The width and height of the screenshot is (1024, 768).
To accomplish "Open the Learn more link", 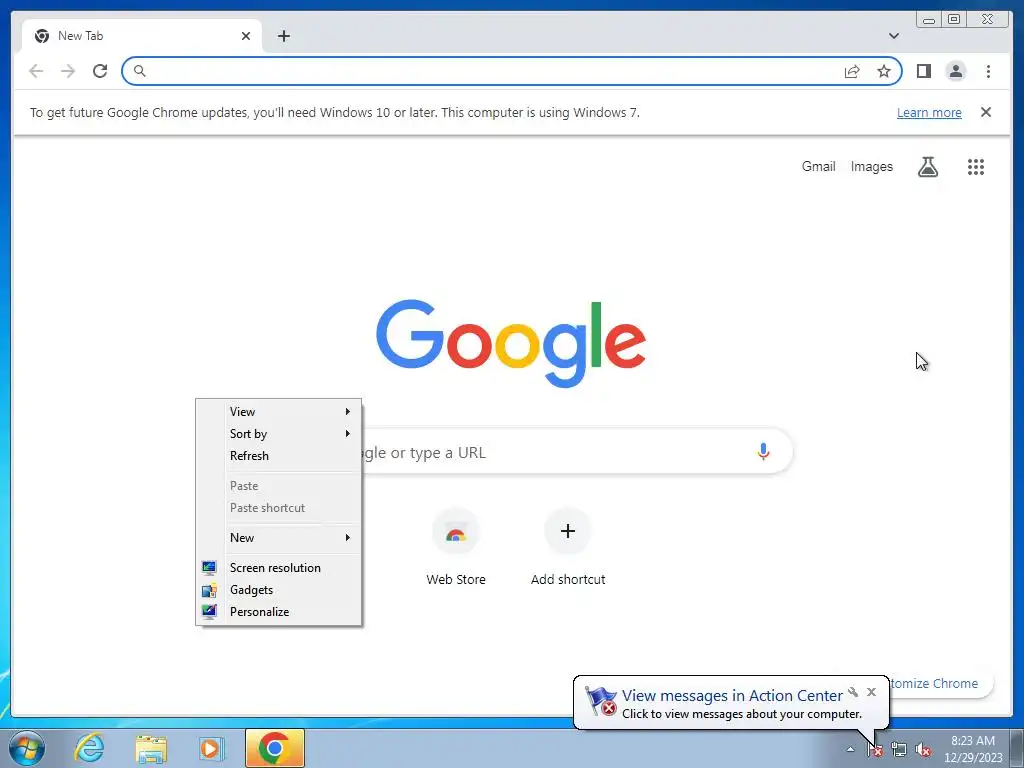I will [x=929, y=112].
